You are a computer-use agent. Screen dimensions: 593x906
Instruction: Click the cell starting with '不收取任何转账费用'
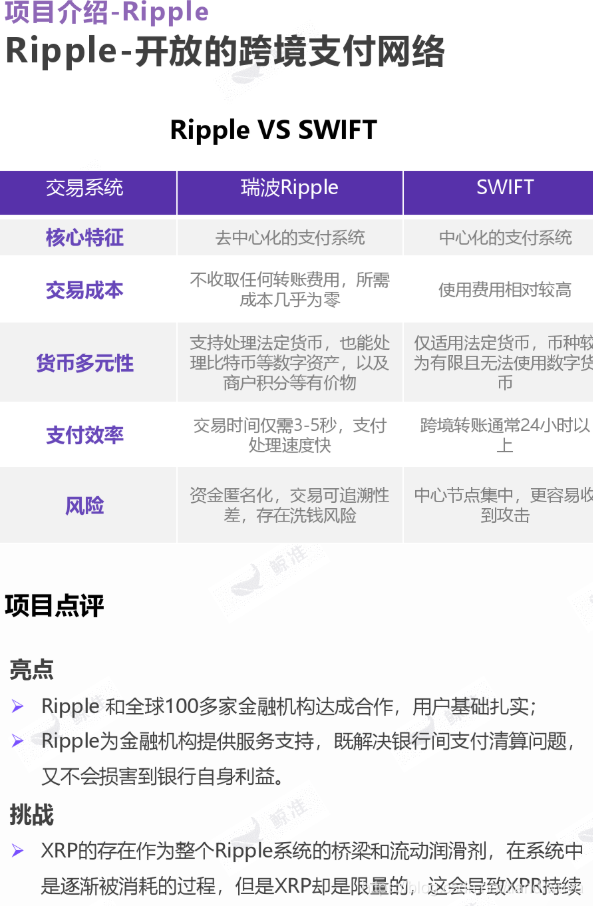[290, 289]
